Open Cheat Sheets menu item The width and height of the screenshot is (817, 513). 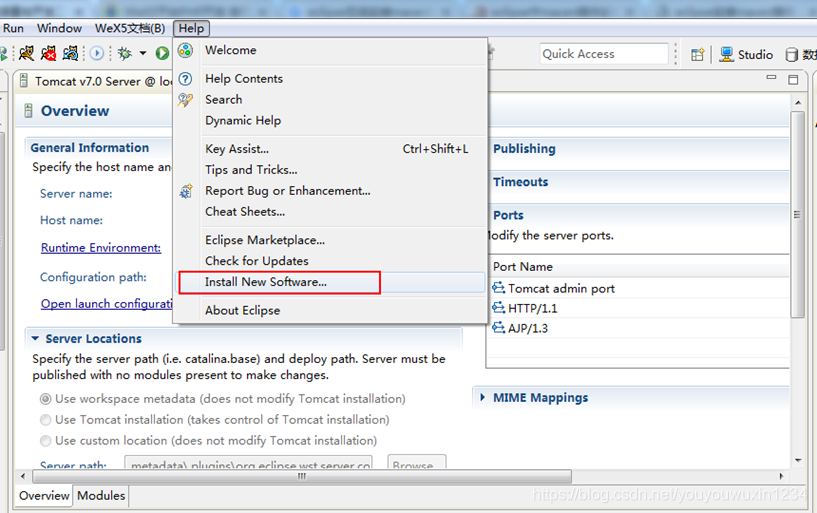click(245, 211)
